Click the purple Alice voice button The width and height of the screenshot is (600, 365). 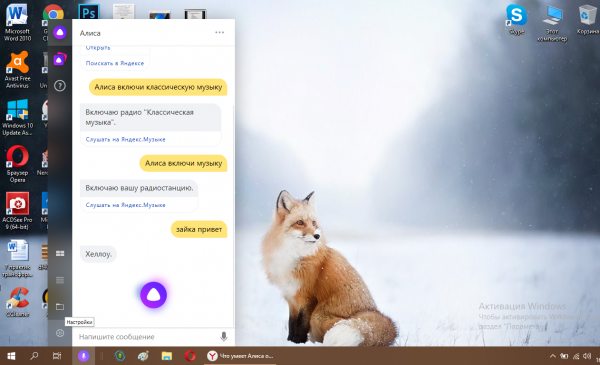[x=153, y=295]
